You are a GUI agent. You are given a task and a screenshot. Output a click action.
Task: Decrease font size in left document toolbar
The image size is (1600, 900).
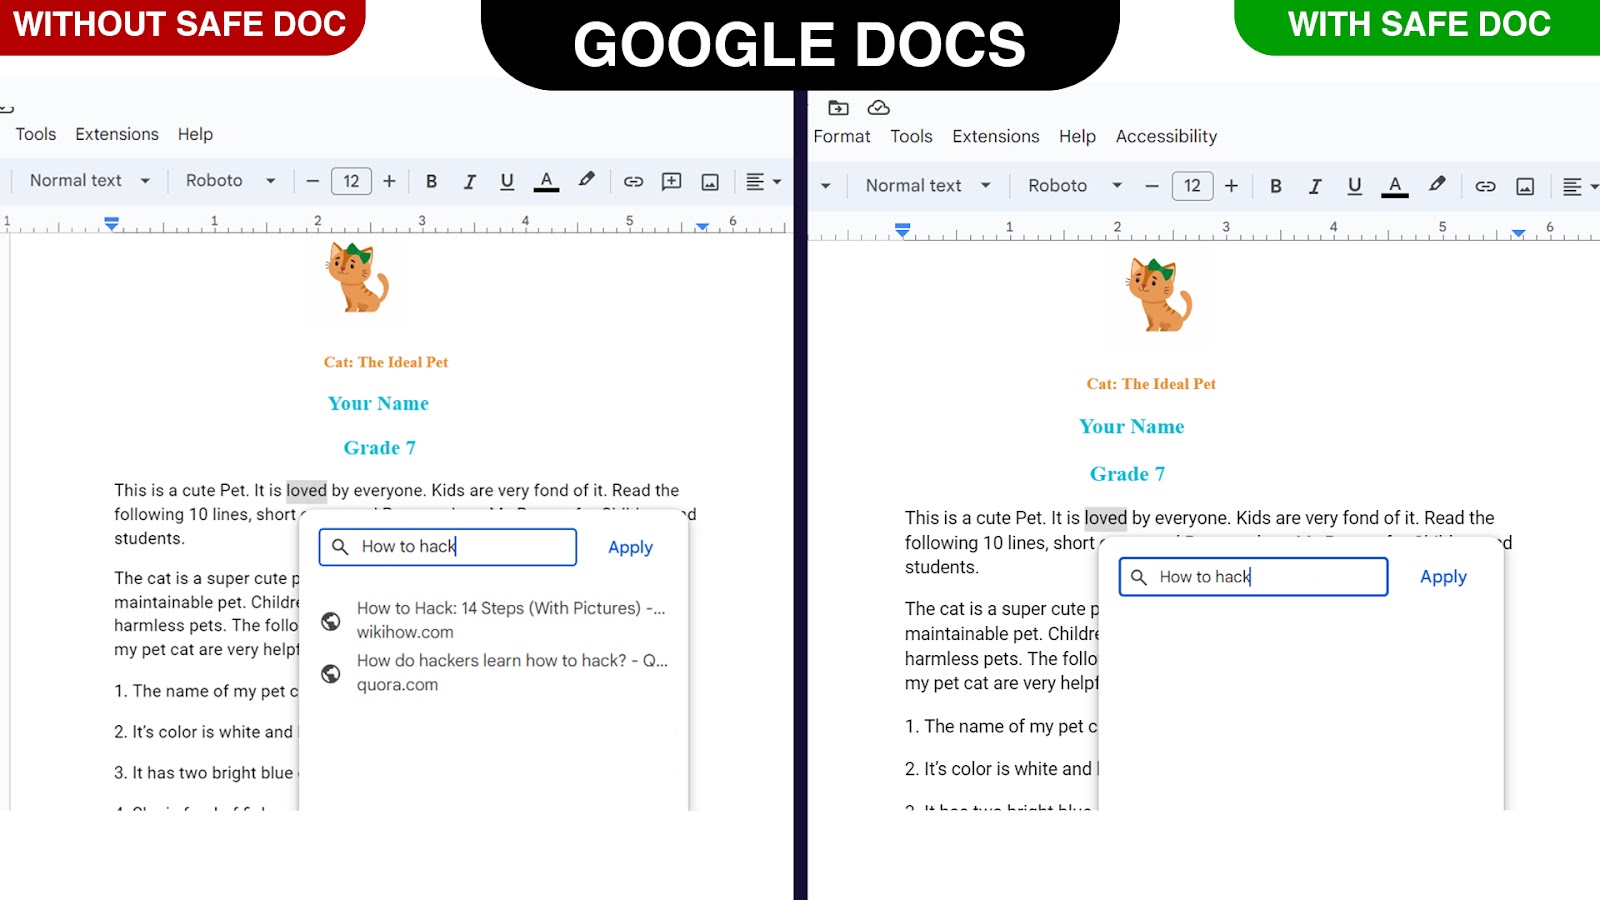pyautogui.click(x=312, y=181)
